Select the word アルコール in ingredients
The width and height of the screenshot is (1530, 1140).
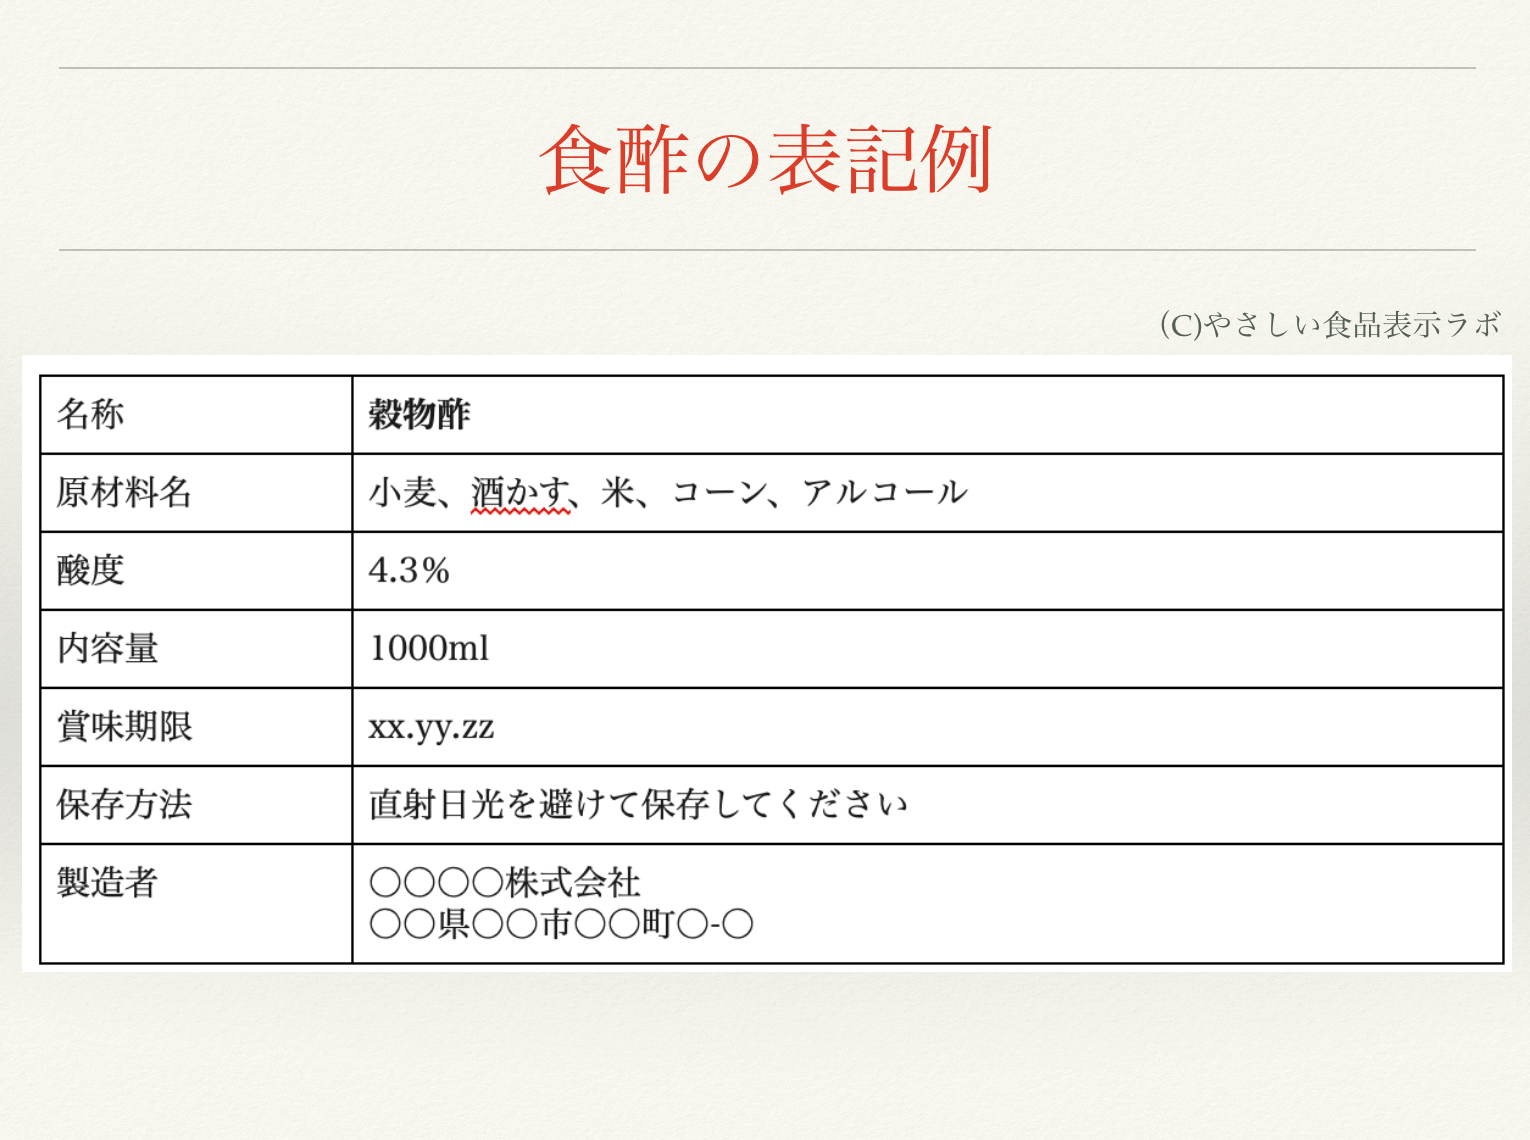pyautogui.click(x=885, y=492)
